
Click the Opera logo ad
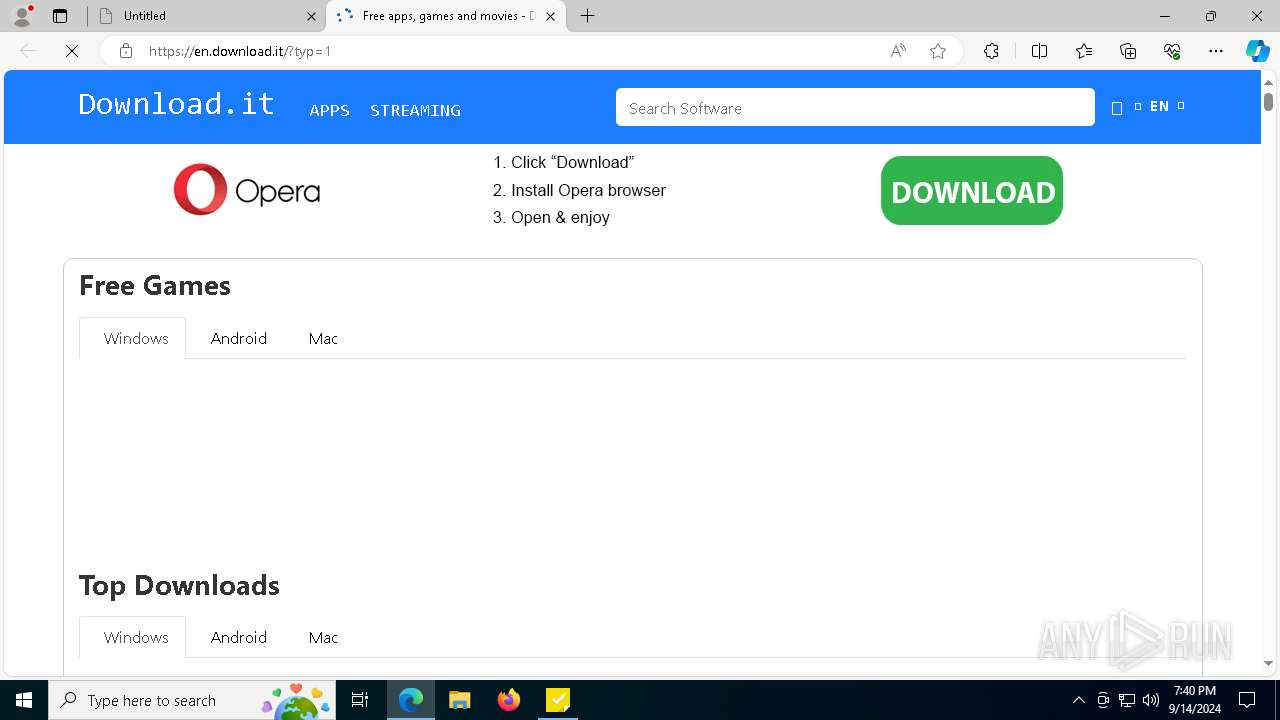tap(247, 190)
